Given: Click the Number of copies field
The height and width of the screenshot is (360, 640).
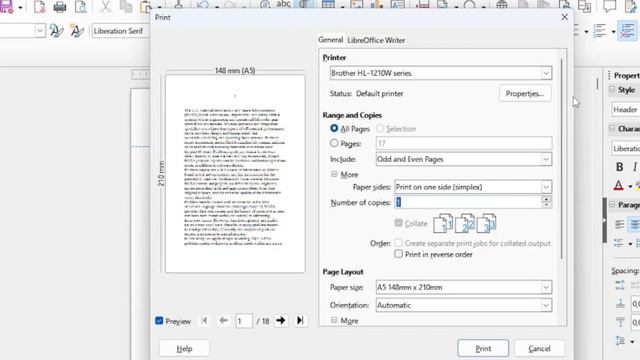Looking at the screenshot, I should tap(468, 202).
